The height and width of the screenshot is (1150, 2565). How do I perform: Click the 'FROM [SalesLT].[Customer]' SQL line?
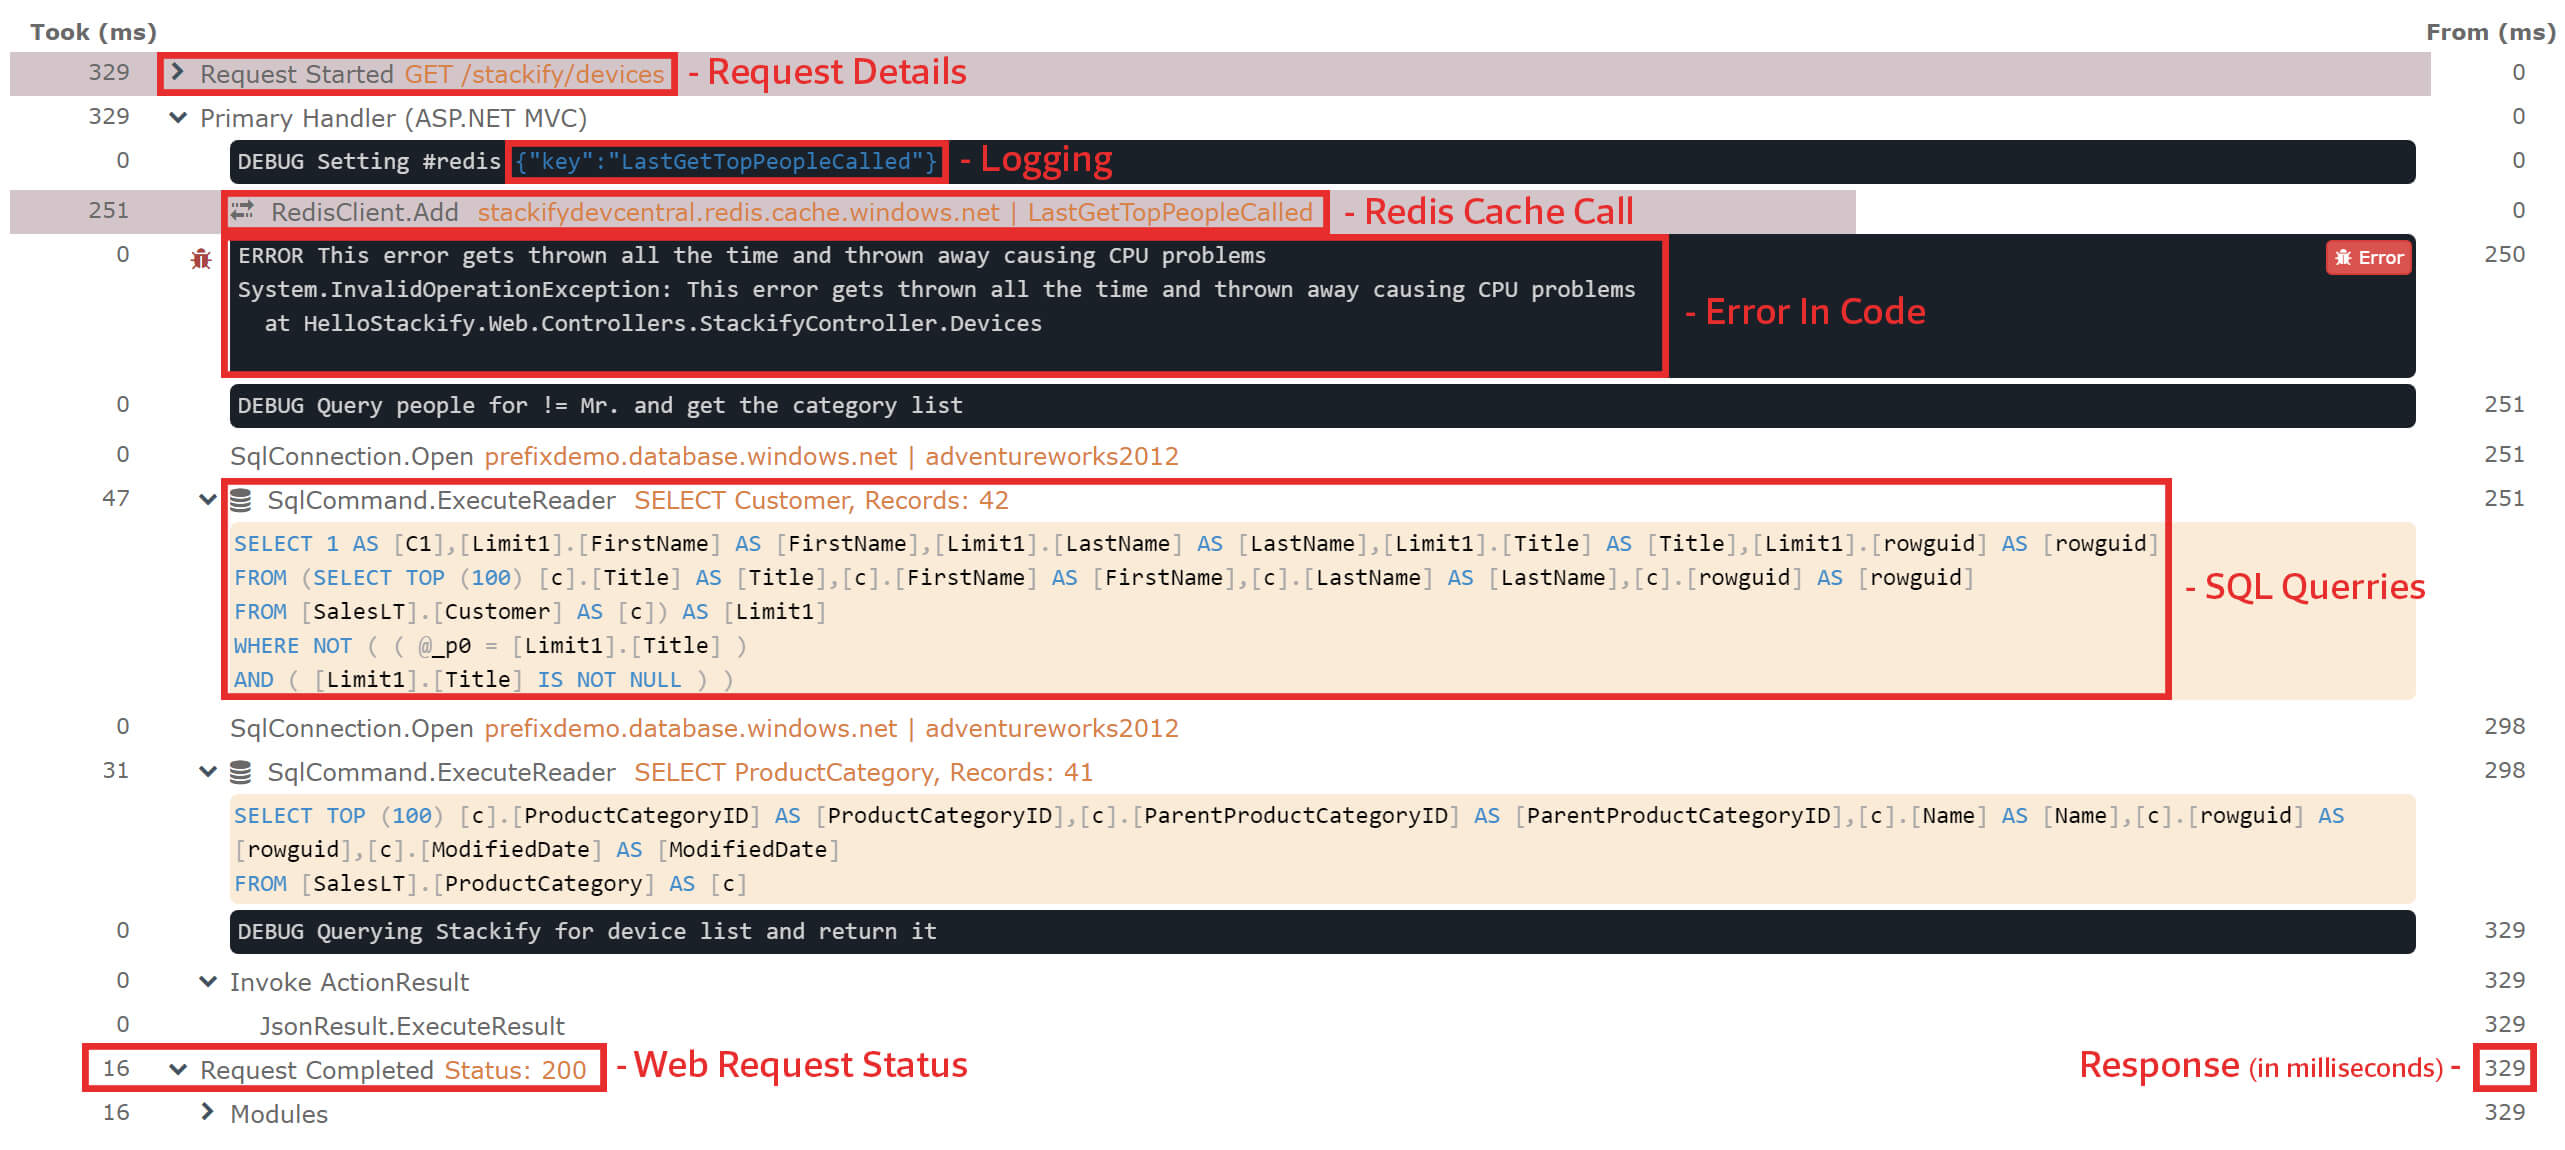(x=530, y=612)
